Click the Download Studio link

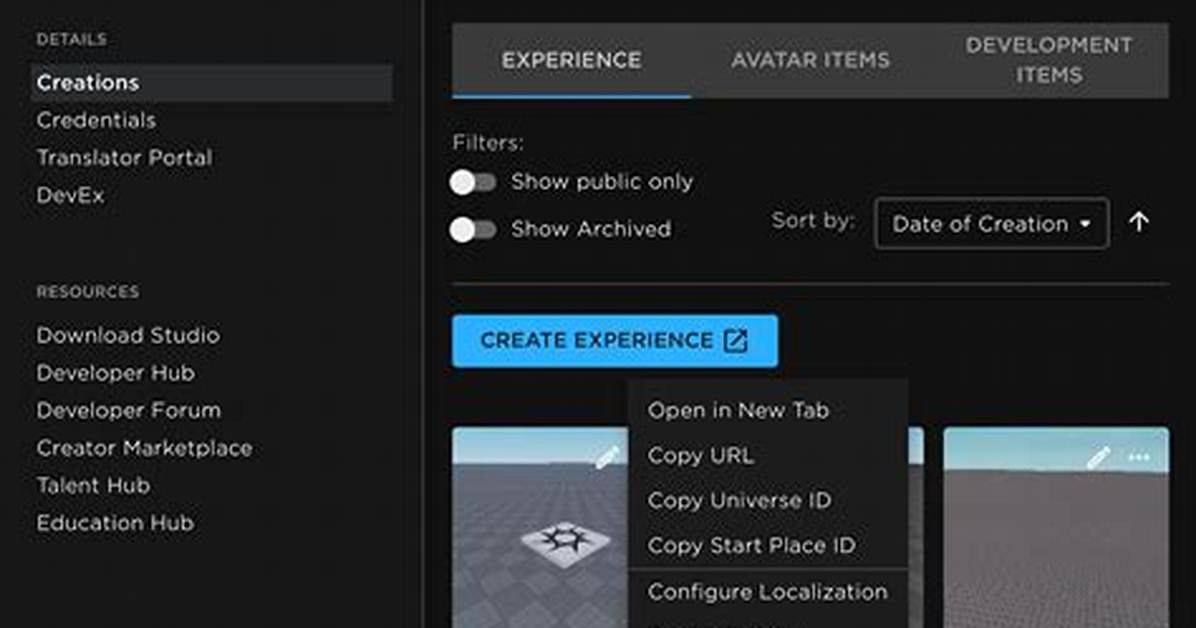(128, 335)
